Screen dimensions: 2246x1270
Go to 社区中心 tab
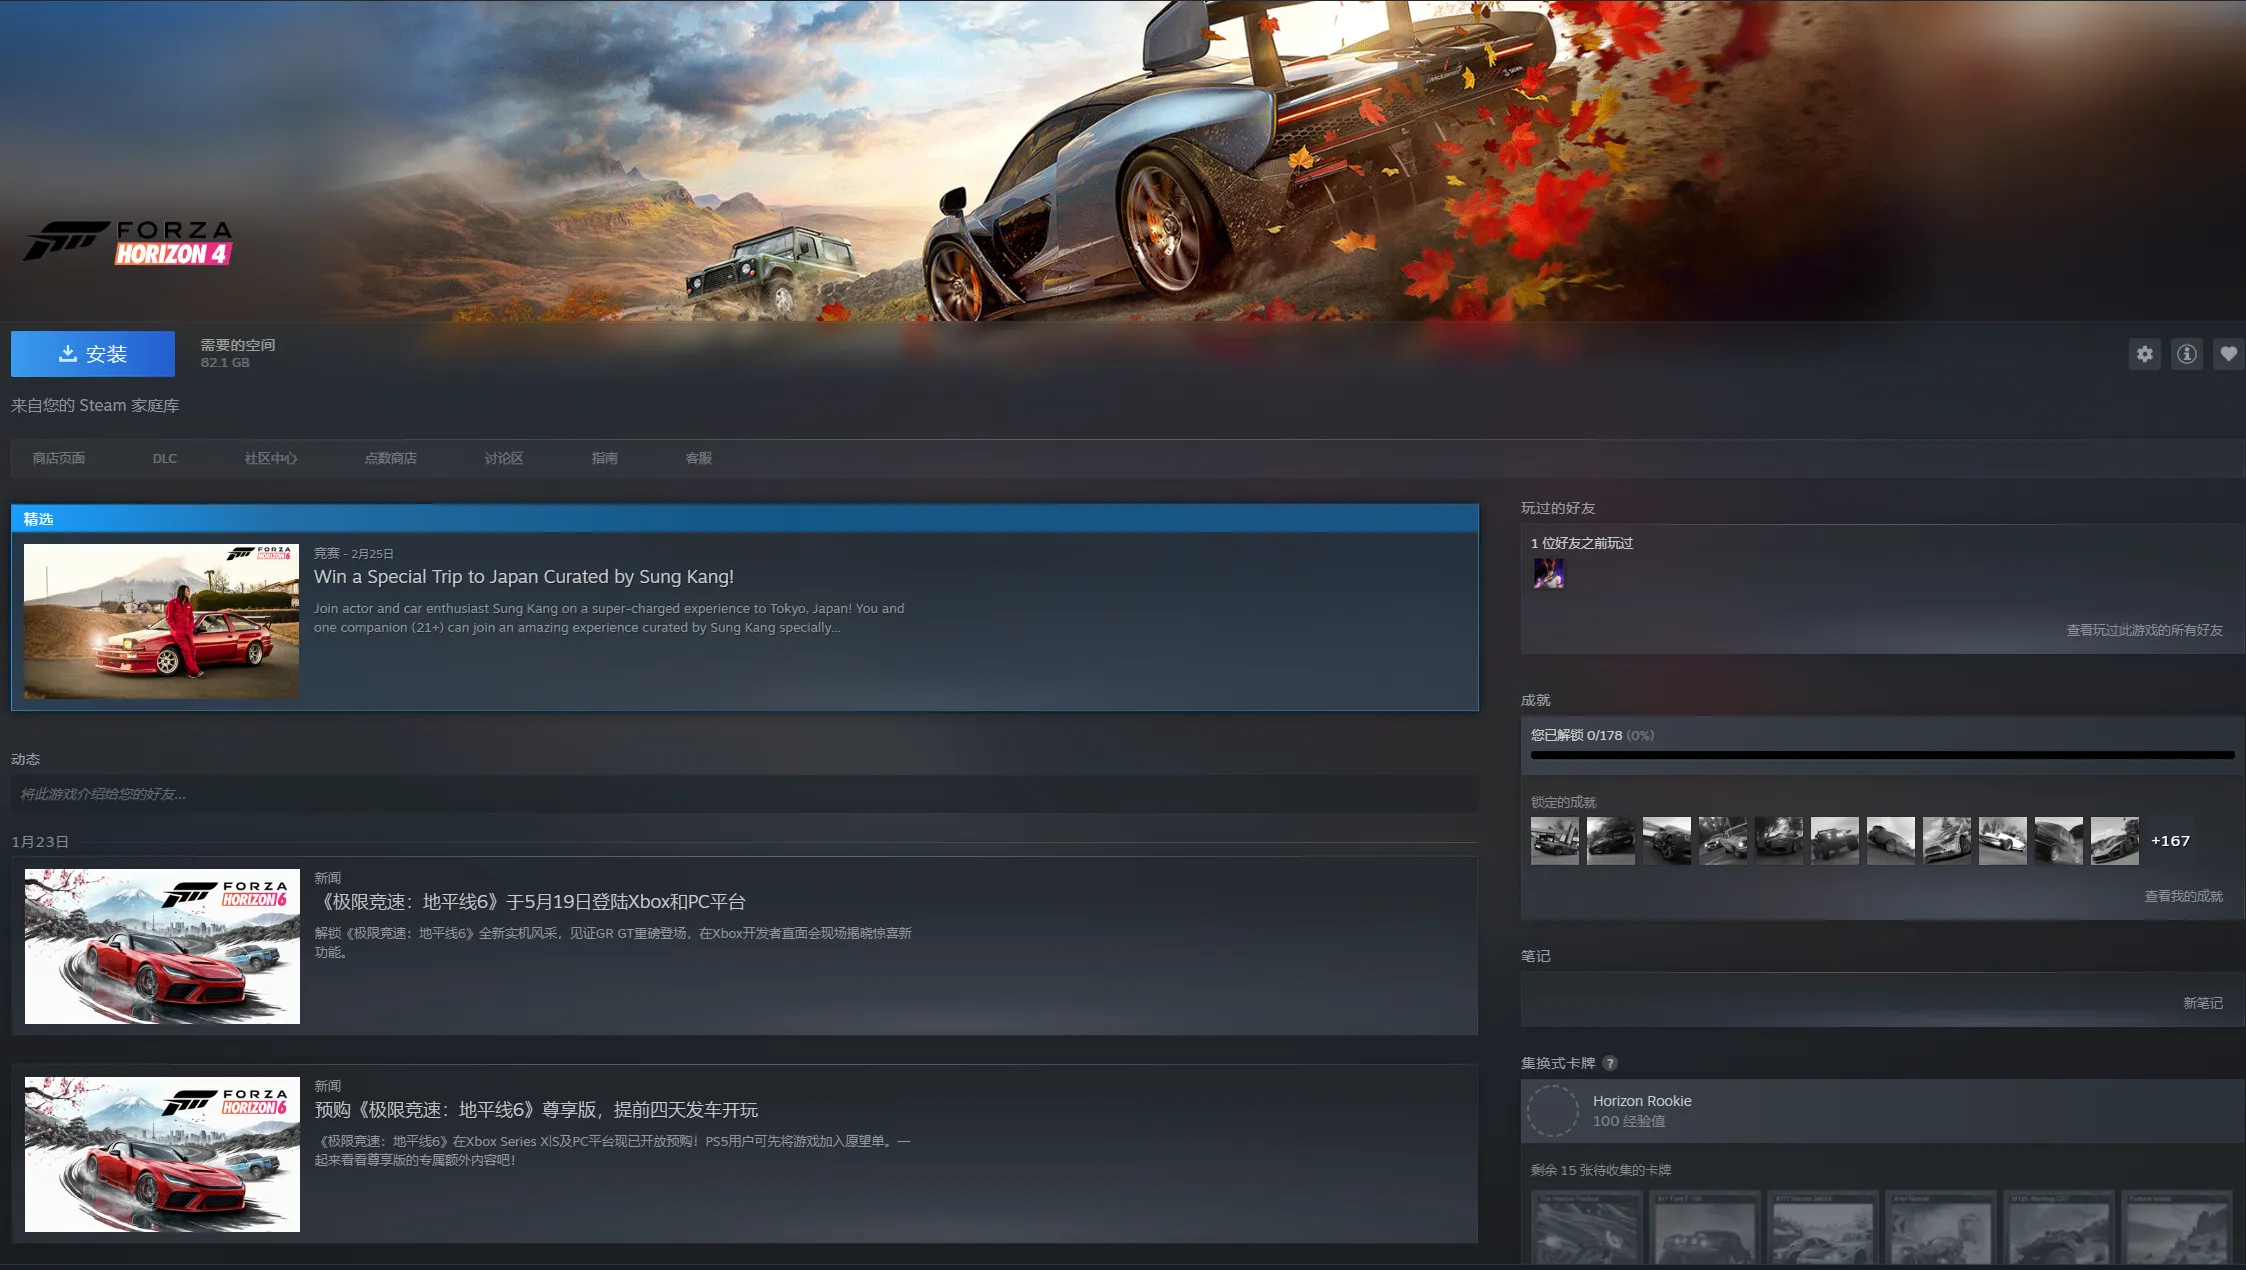pos(270,458)
